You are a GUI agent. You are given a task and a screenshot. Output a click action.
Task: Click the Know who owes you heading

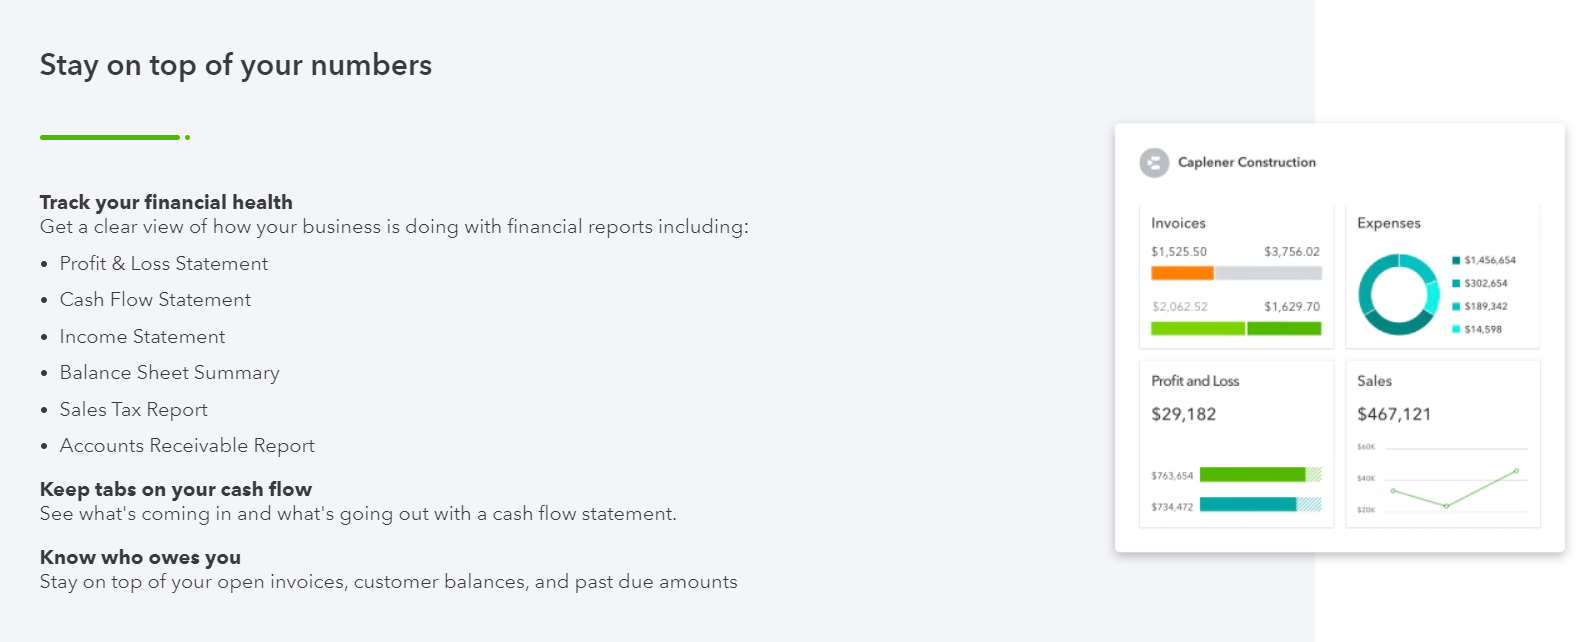click(140, 557)
